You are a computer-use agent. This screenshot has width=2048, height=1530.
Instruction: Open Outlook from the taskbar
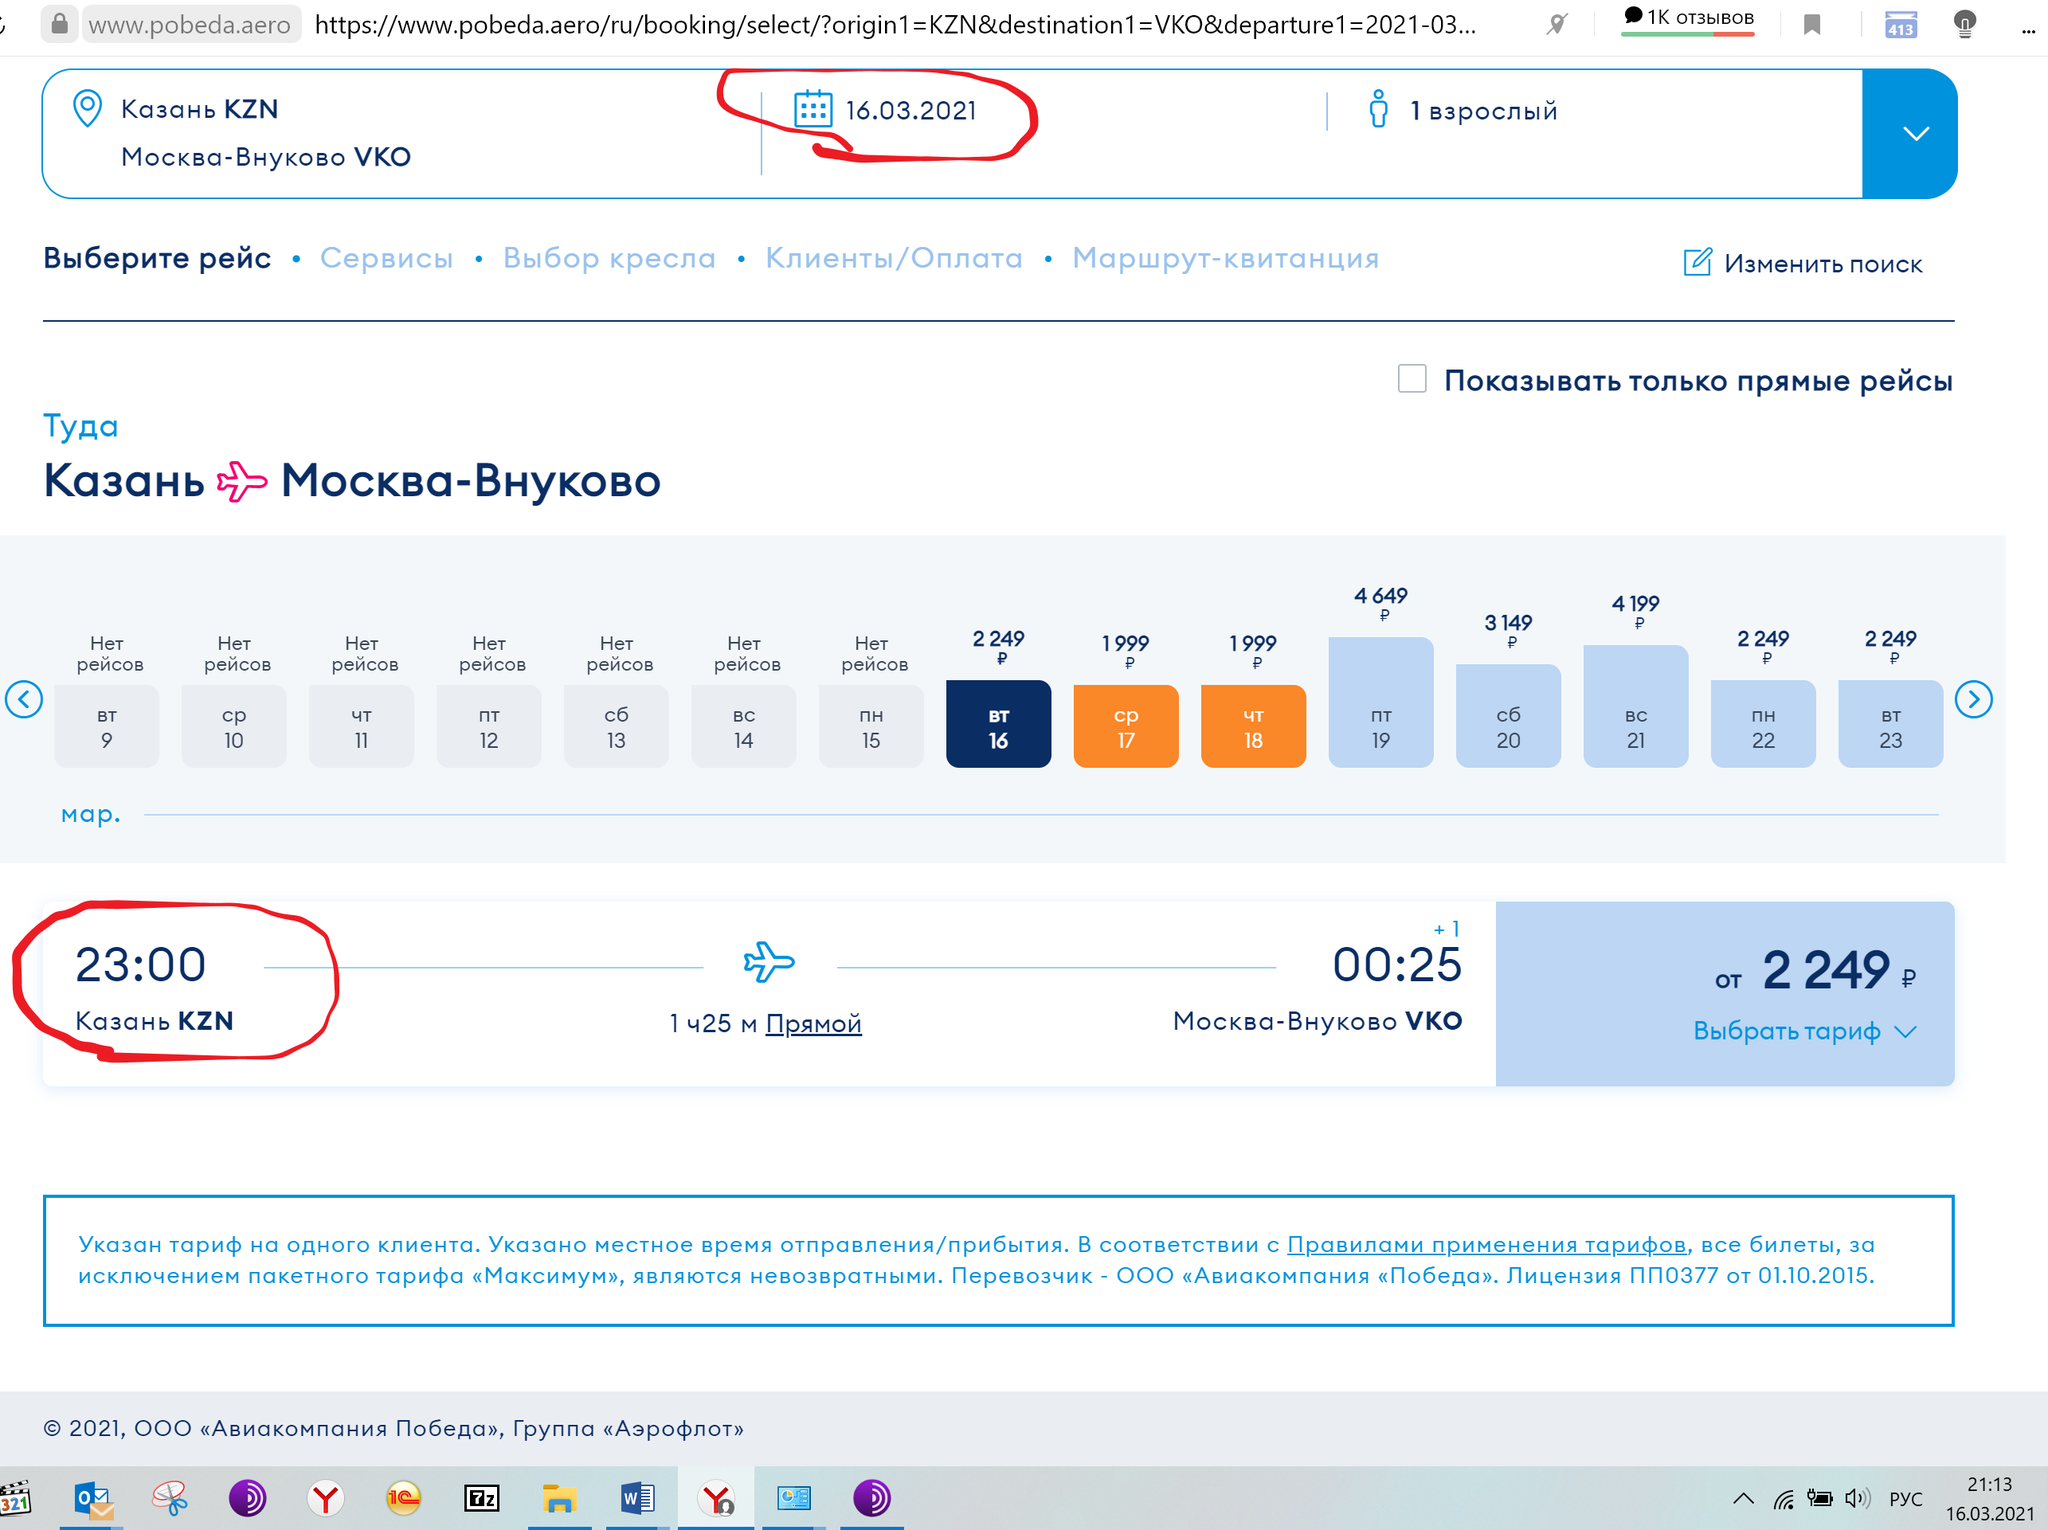pyautogui.click(x=92, y=1499)
